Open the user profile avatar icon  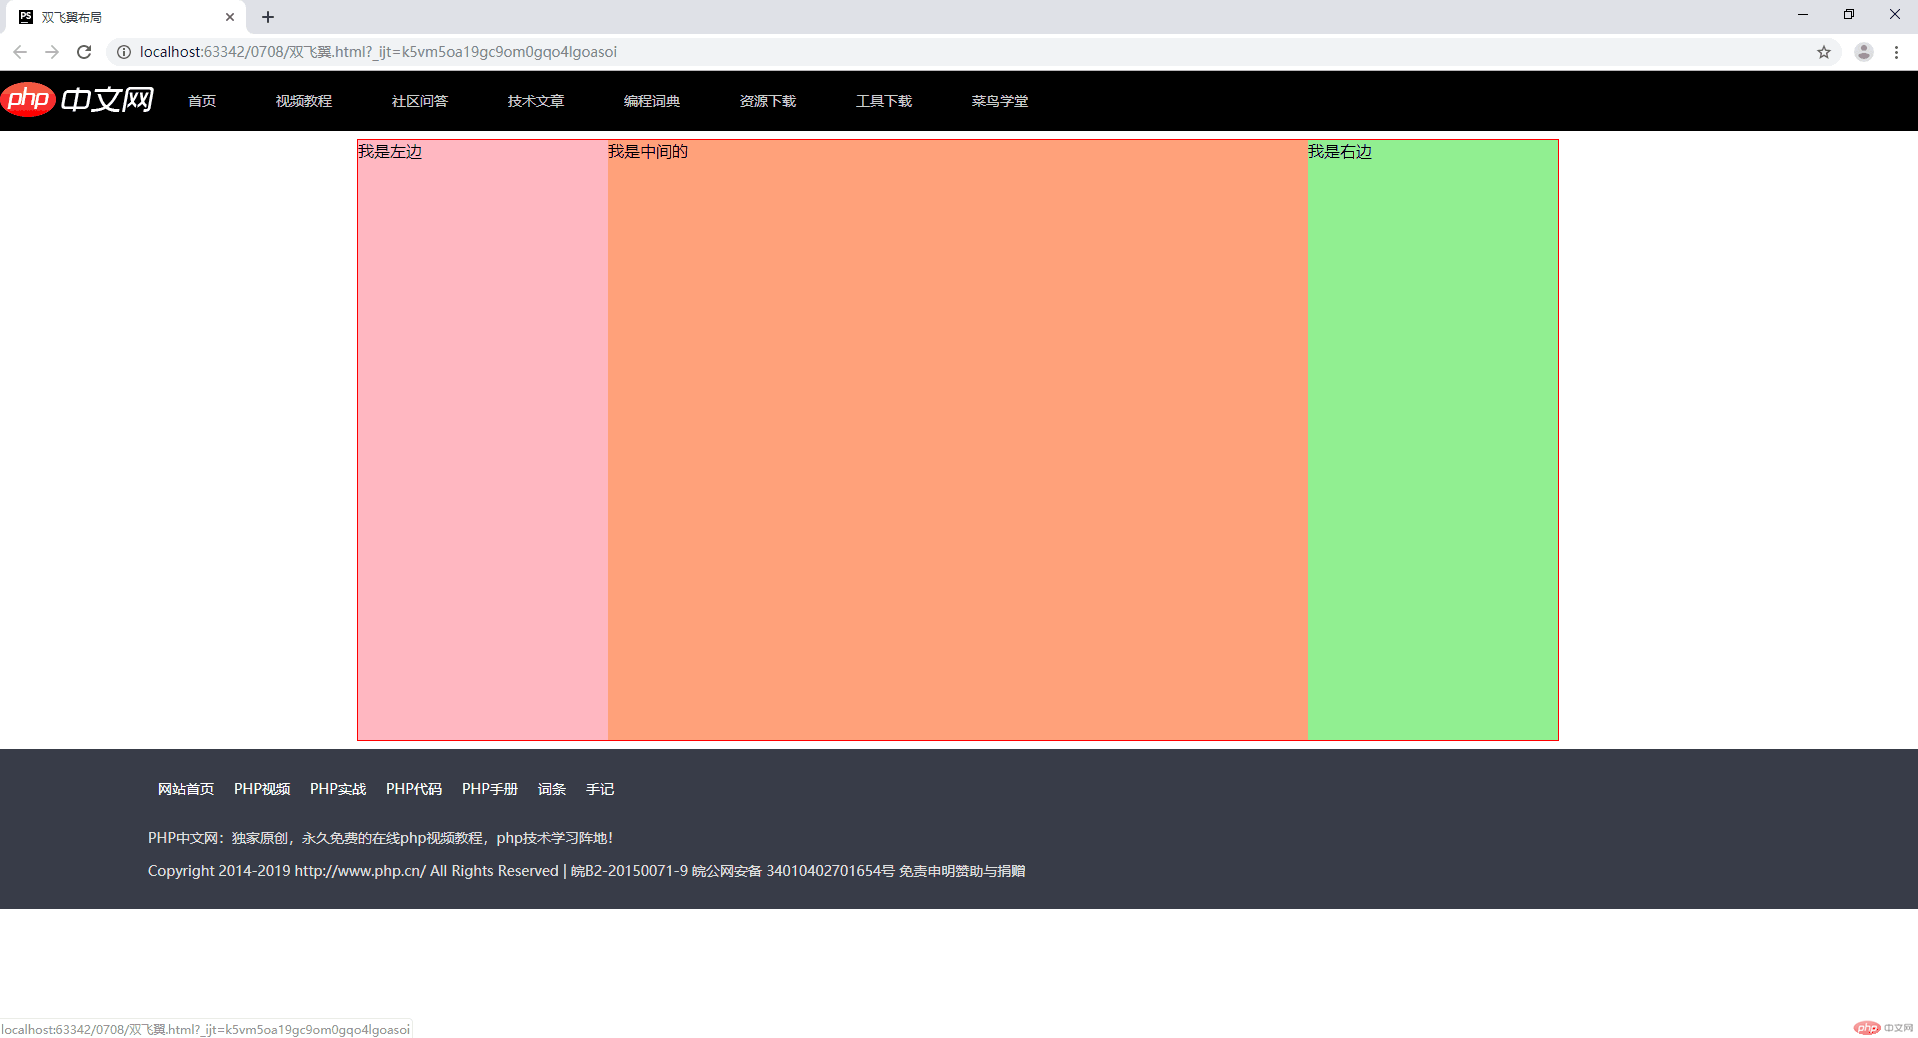1864,52
